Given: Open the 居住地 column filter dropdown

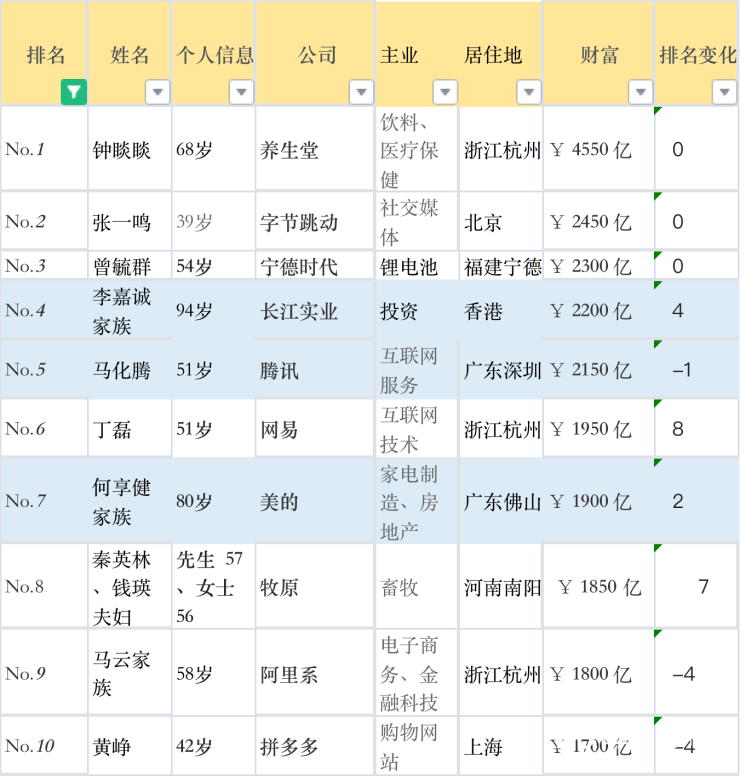Looking at the screenshot, I should click(x=528, y=92).
